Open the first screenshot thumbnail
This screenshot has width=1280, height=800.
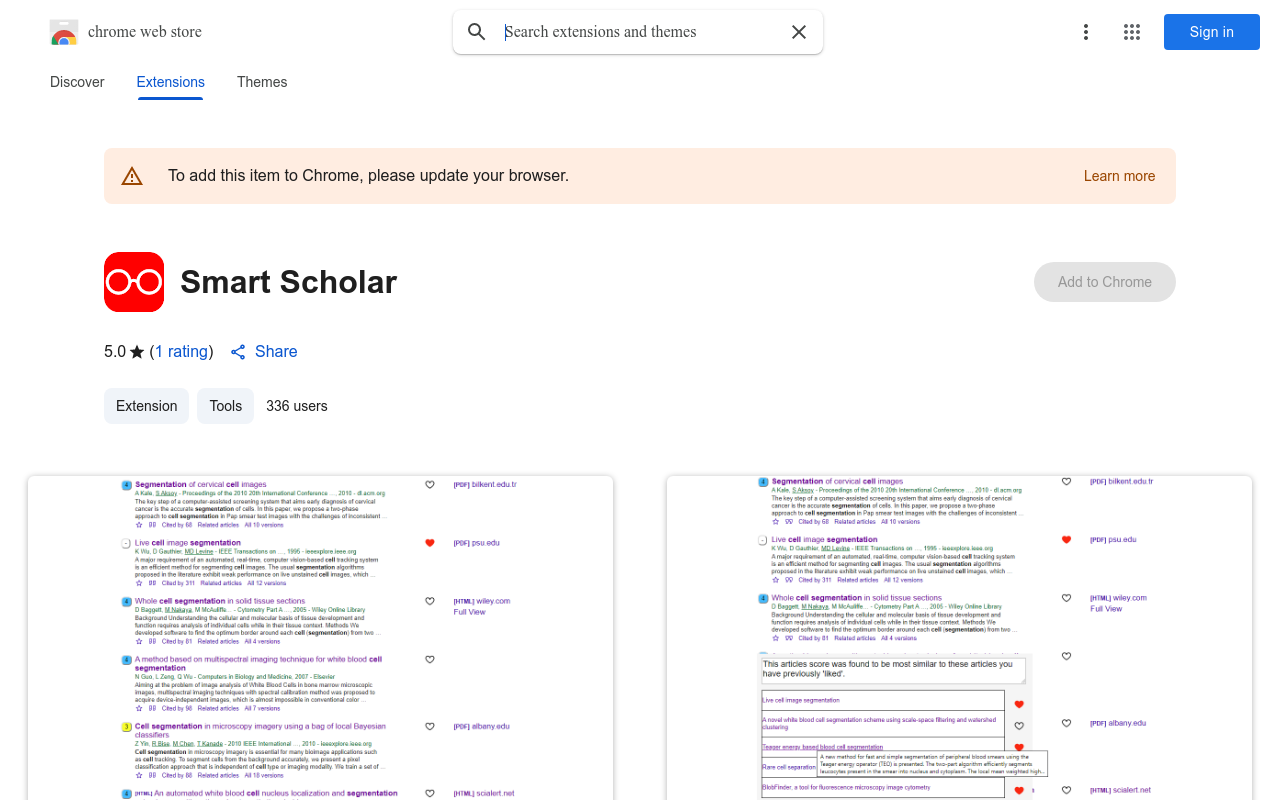(x=320, y=638)
